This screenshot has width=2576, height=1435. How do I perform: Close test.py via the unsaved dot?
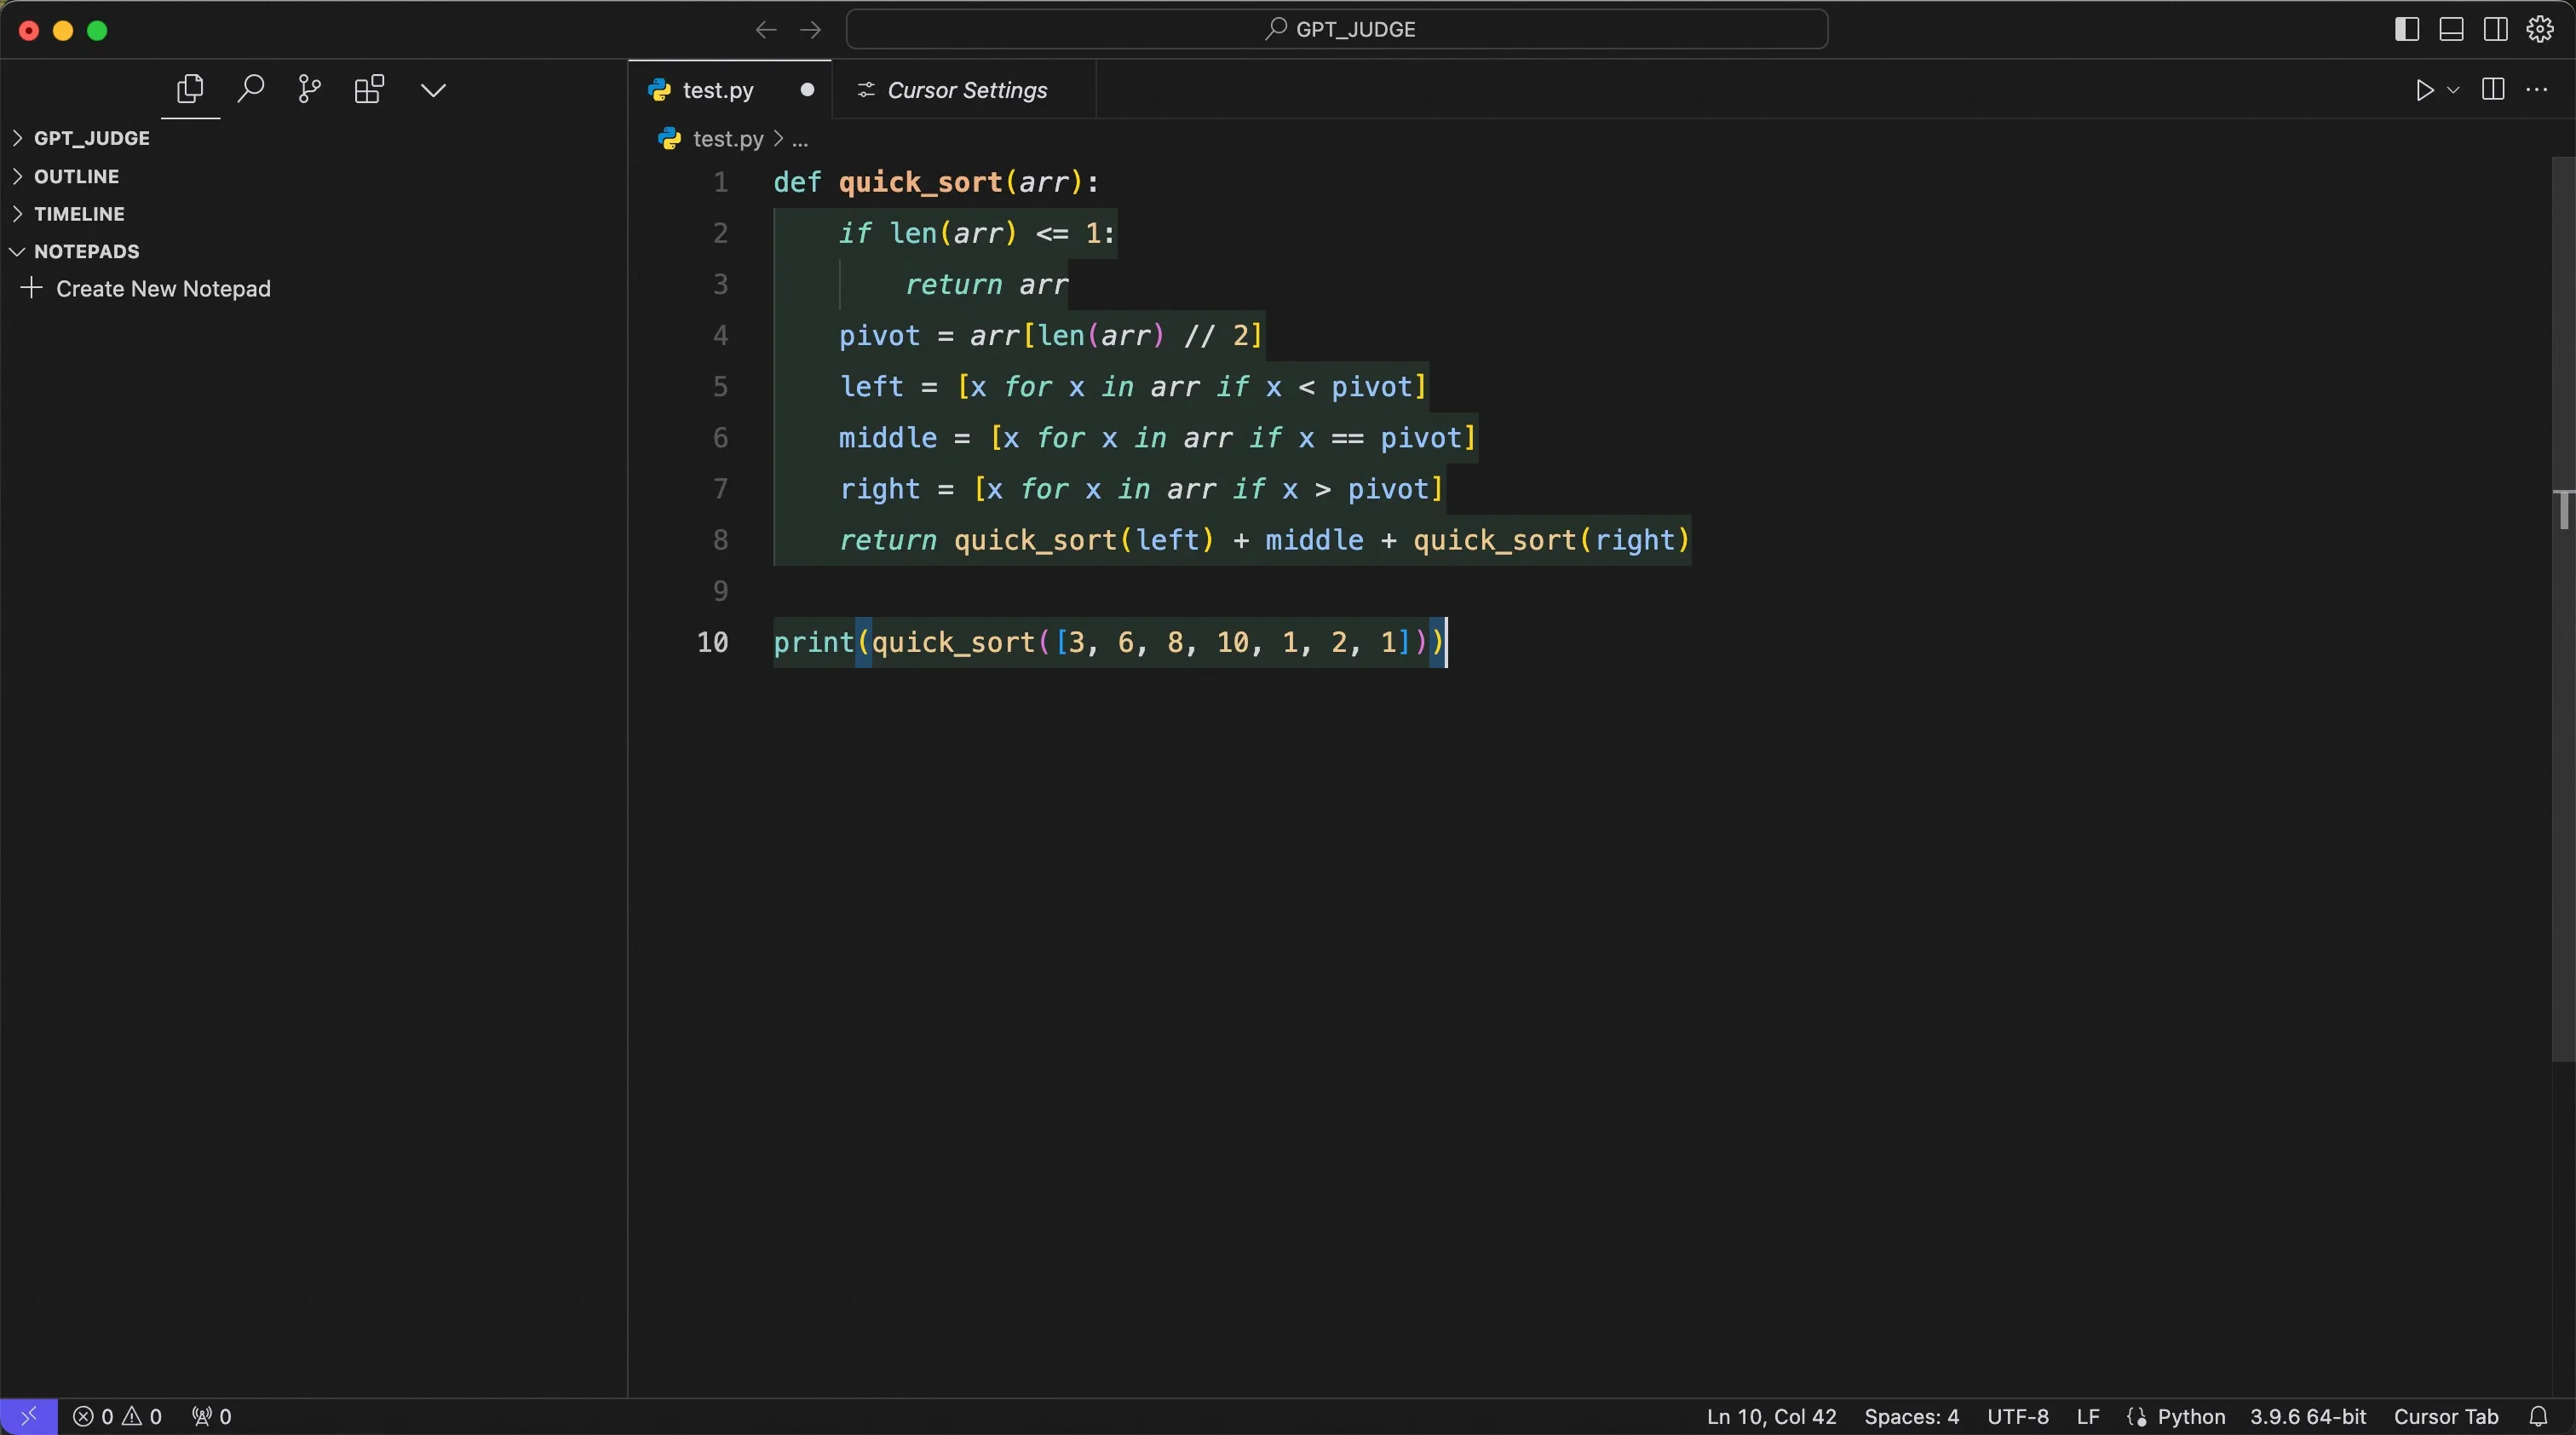pos(807,90)
